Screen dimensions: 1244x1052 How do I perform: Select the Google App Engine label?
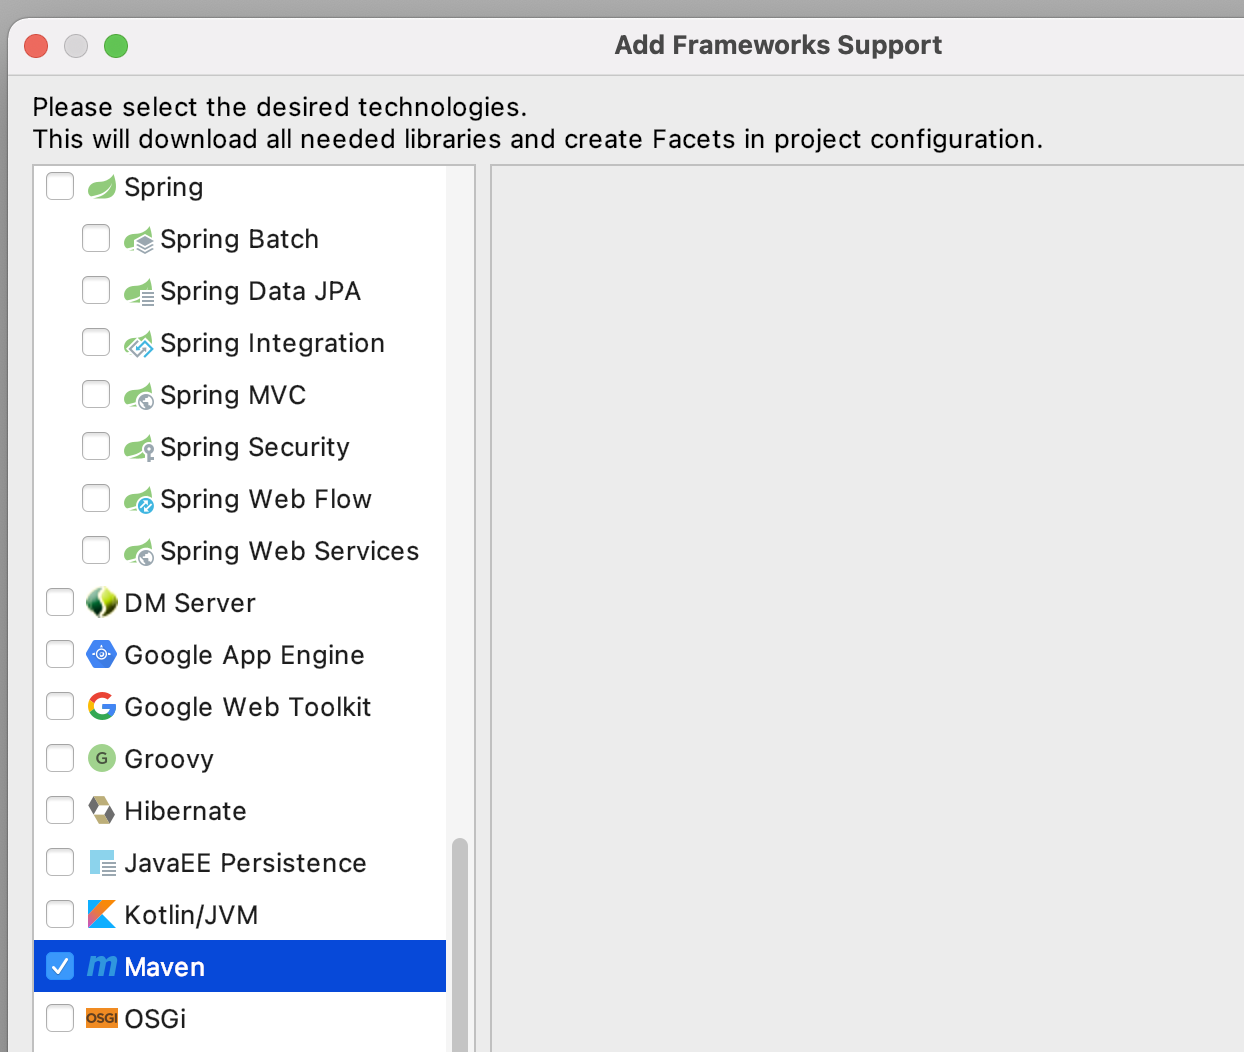[245, 656]
